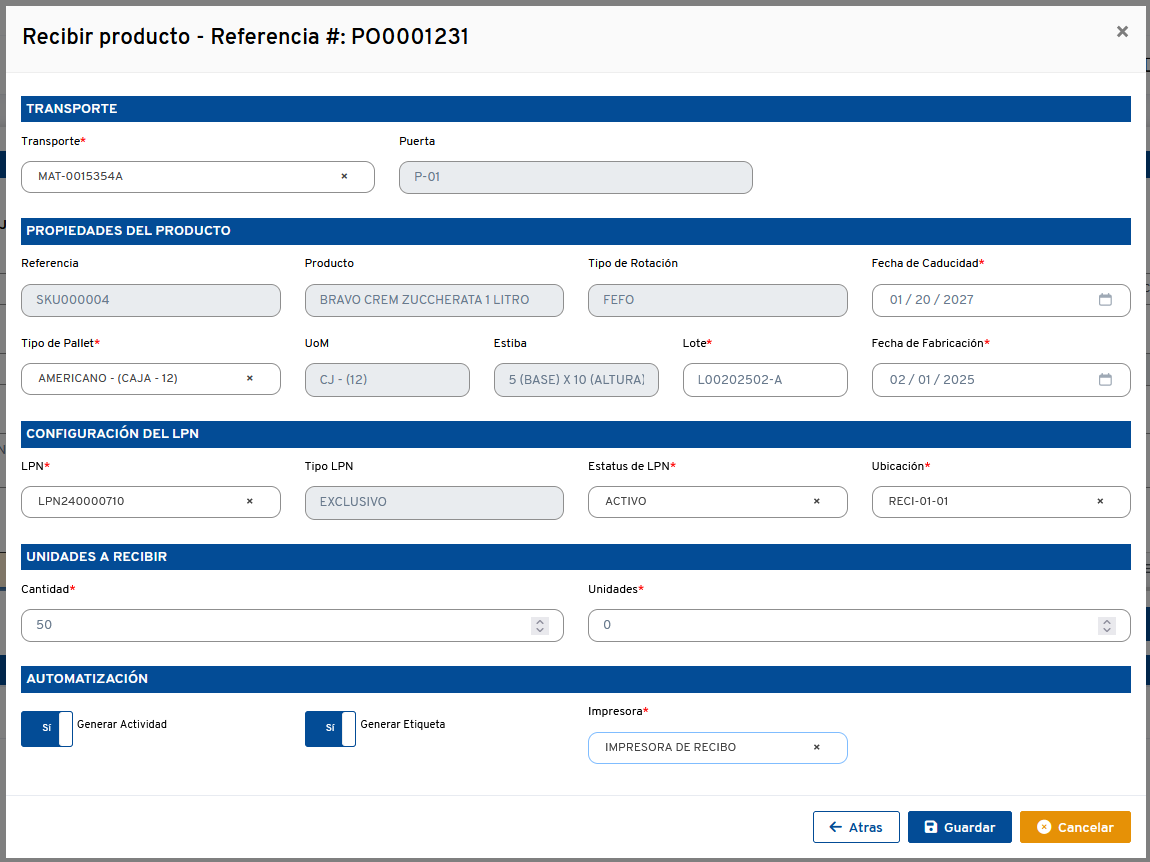Screen dimensions: 1150x862
Task: Open calendar for Fecha de Fabricación
Action: click(1105, 380)
